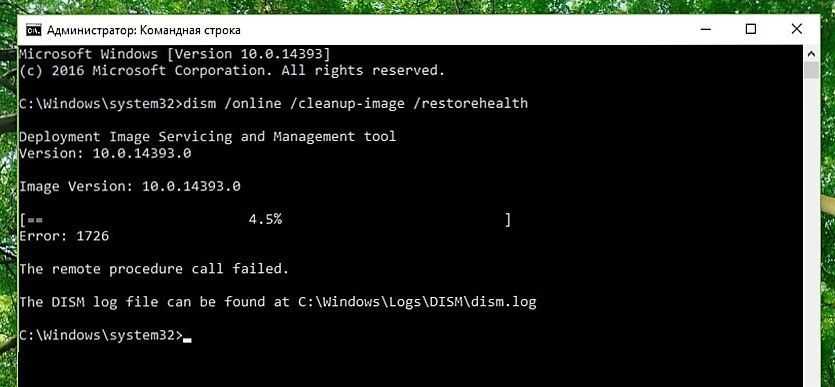The image size is (835, 387).
Task: Click the scrollbar track below the thumb
Action: 811,229
